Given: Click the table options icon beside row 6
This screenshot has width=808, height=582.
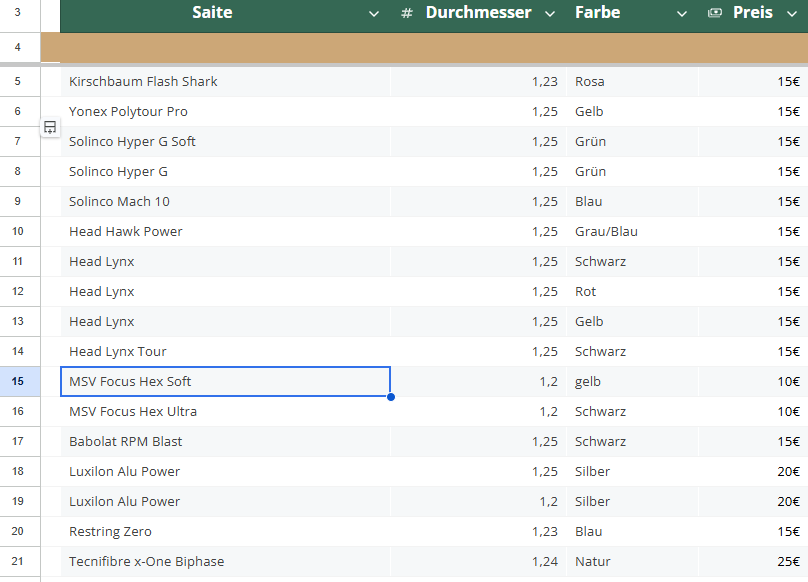Looking at the screenshot, I should pos(50,127).
